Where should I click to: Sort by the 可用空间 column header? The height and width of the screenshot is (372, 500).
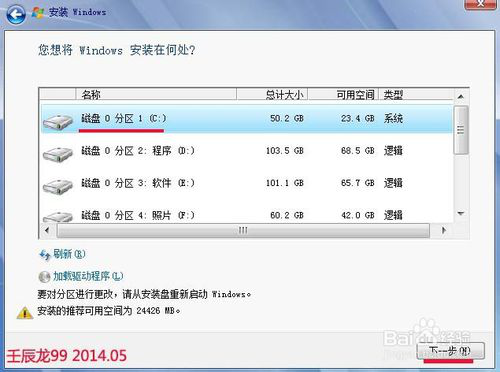point(343,95)
